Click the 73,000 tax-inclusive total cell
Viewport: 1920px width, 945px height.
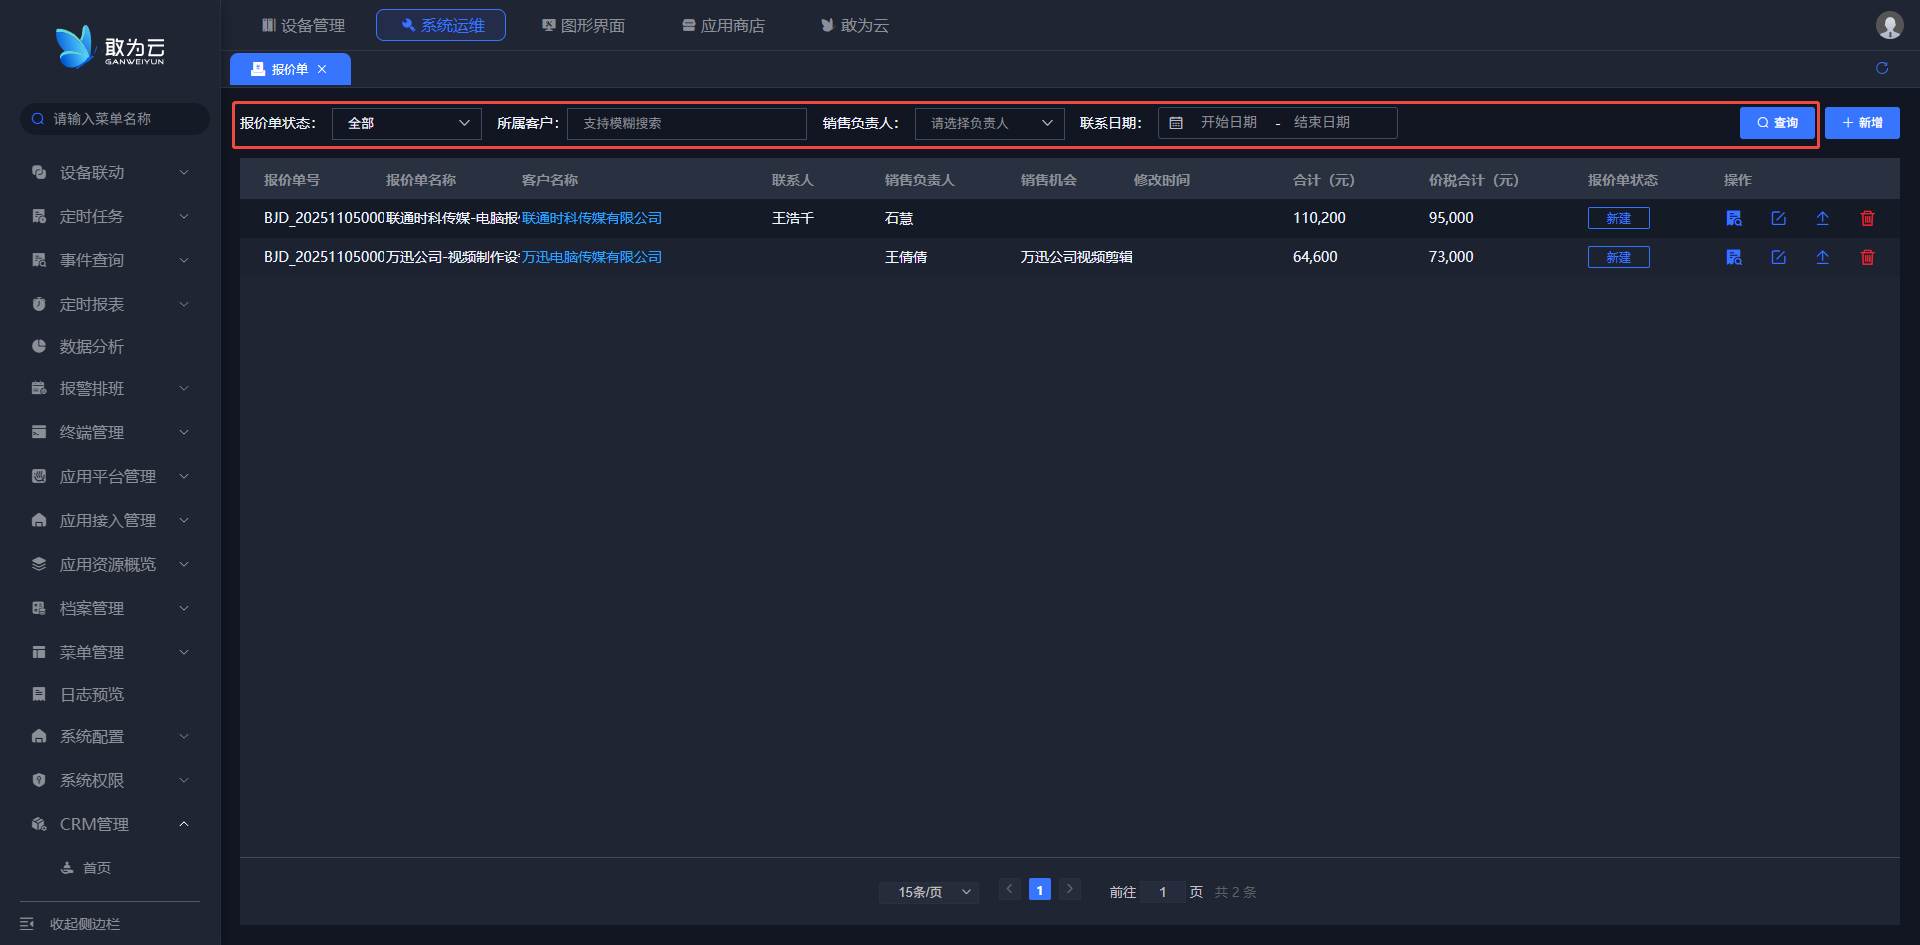[1451, 257]
